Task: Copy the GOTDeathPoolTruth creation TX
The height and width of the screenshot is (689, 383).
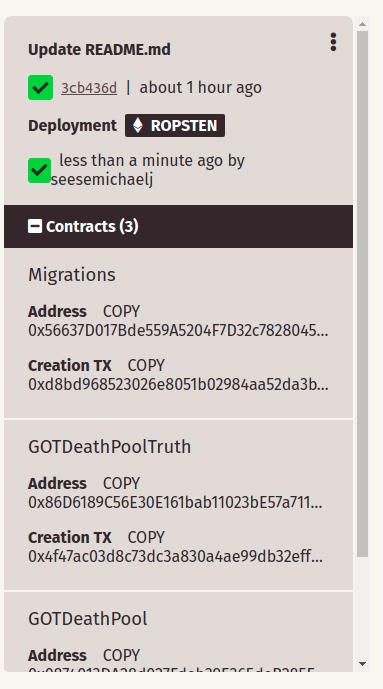Action: coord(146,537)
